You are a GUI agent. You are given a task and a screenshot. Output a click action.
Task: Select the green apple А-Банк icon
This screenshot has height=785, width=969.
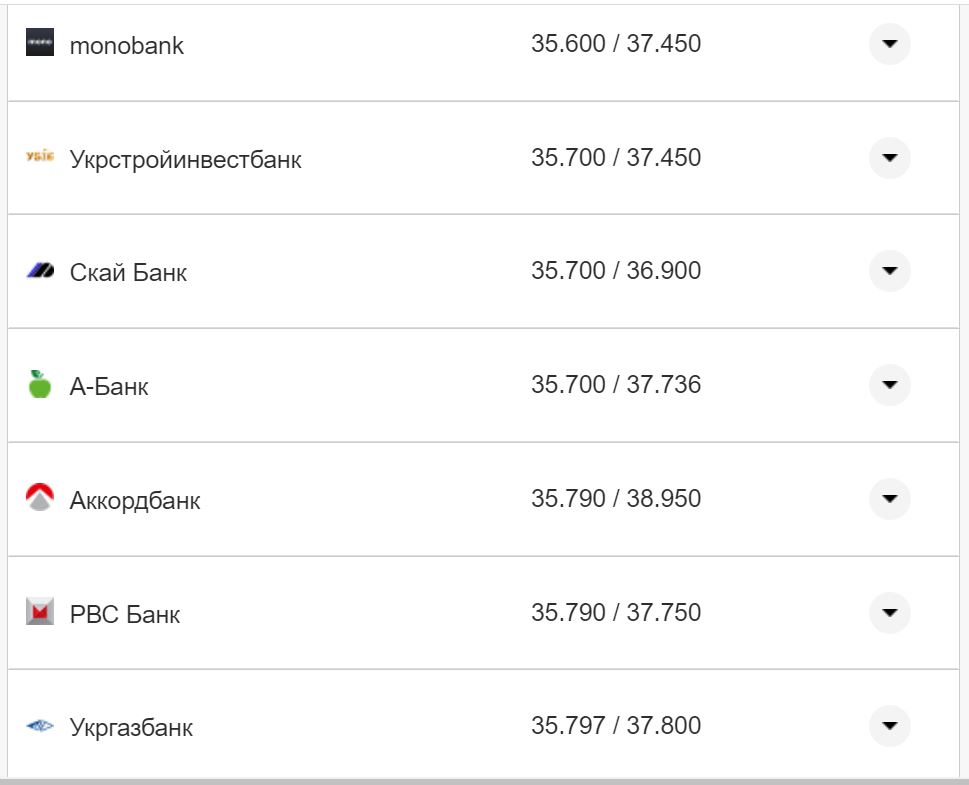coord(39,385)
